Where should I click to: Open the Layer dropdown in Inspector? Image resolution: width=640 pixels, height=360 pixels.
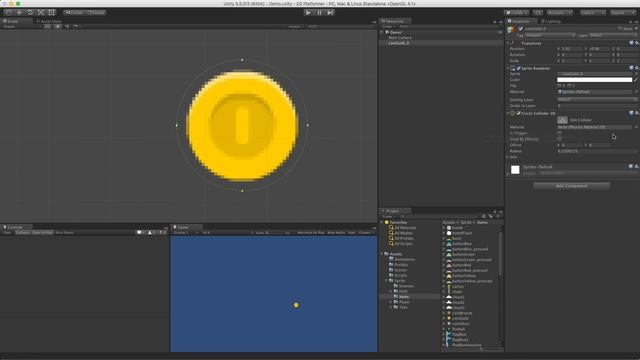click(x=613, y=36)
